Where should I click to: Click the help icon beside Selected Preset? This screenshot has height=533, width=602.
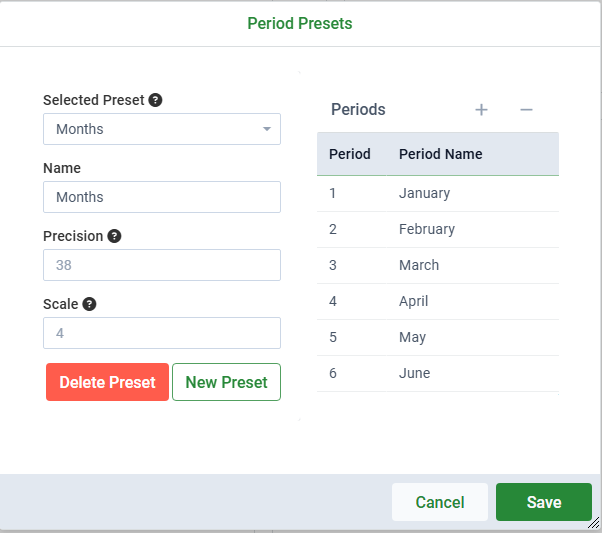pyautogui.click(x=155, y=100)
